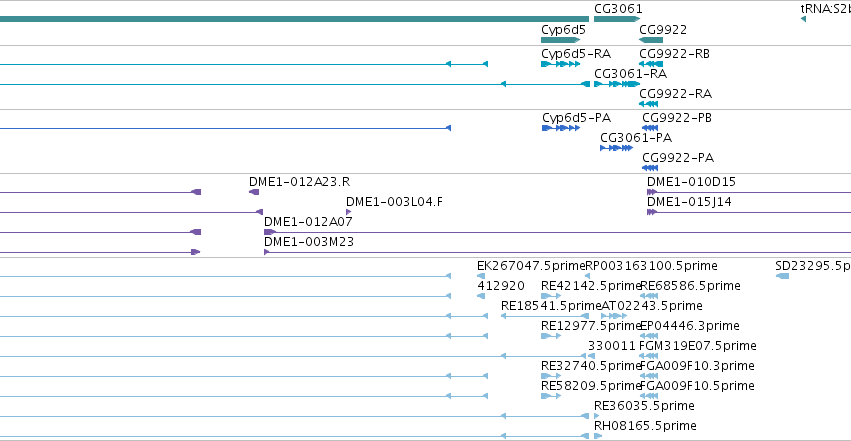Click the CG9922-PB protein label
This screenshot has height=441, width=851.
tap(677, 118)
